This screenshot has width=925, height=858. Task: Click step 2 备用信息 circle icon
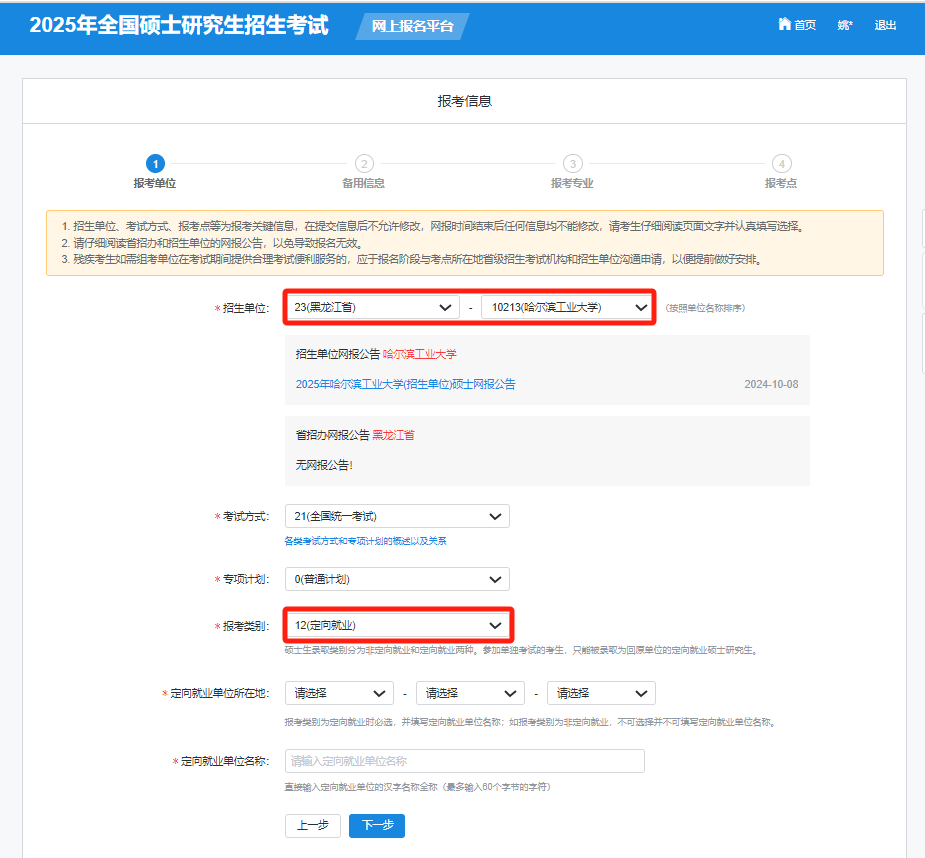tap(364, 164)
